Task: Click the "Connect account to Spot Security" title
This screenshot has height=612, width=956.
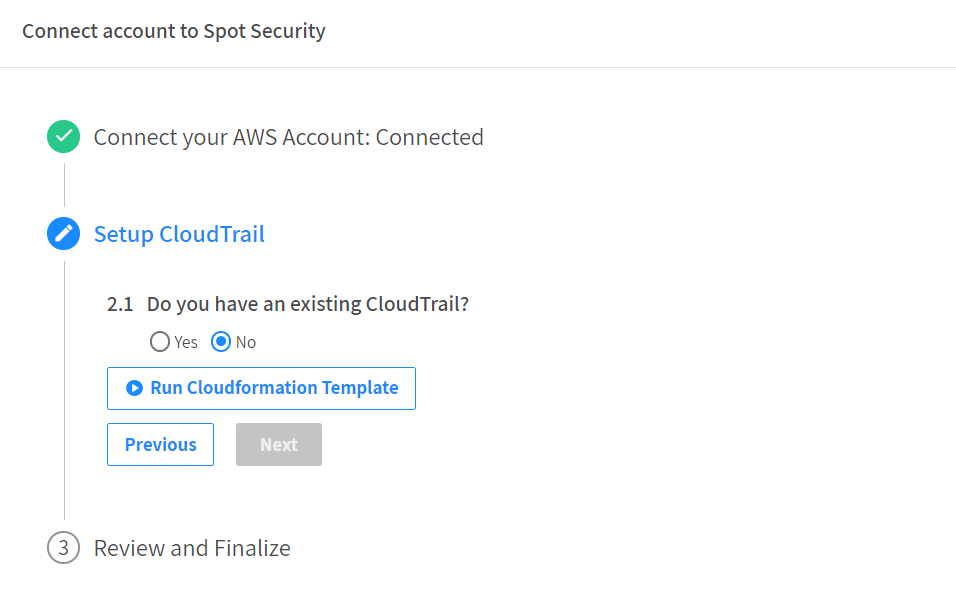Action: [x=173, y=31]
